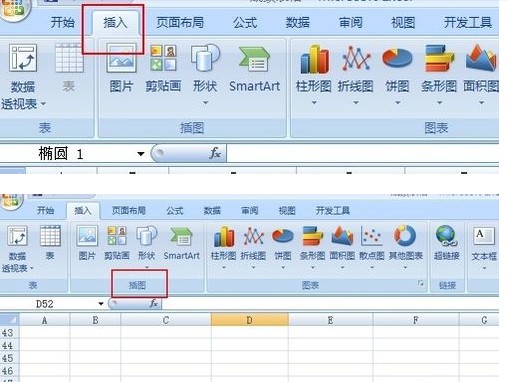Click the 折线图 icon in the lower ribbon

pos(253,236)
